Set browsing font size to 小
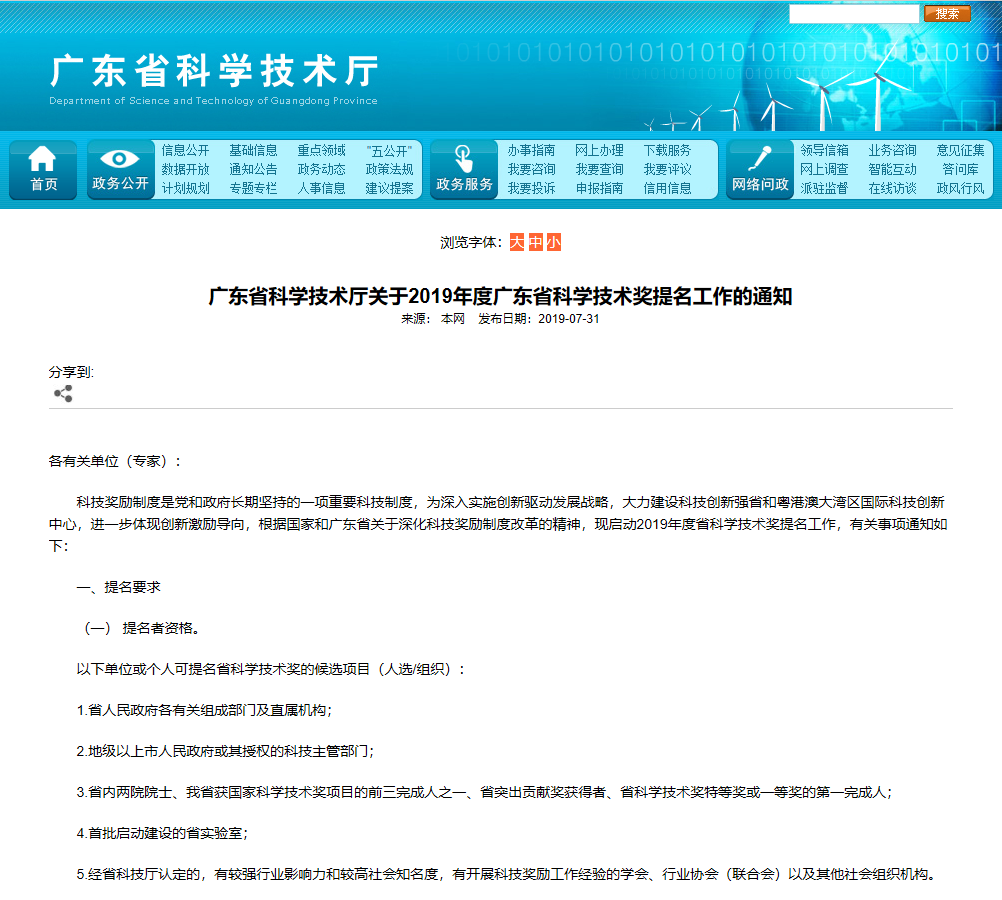The width and height of the screenshot is (1002, 900). point(553,242)
